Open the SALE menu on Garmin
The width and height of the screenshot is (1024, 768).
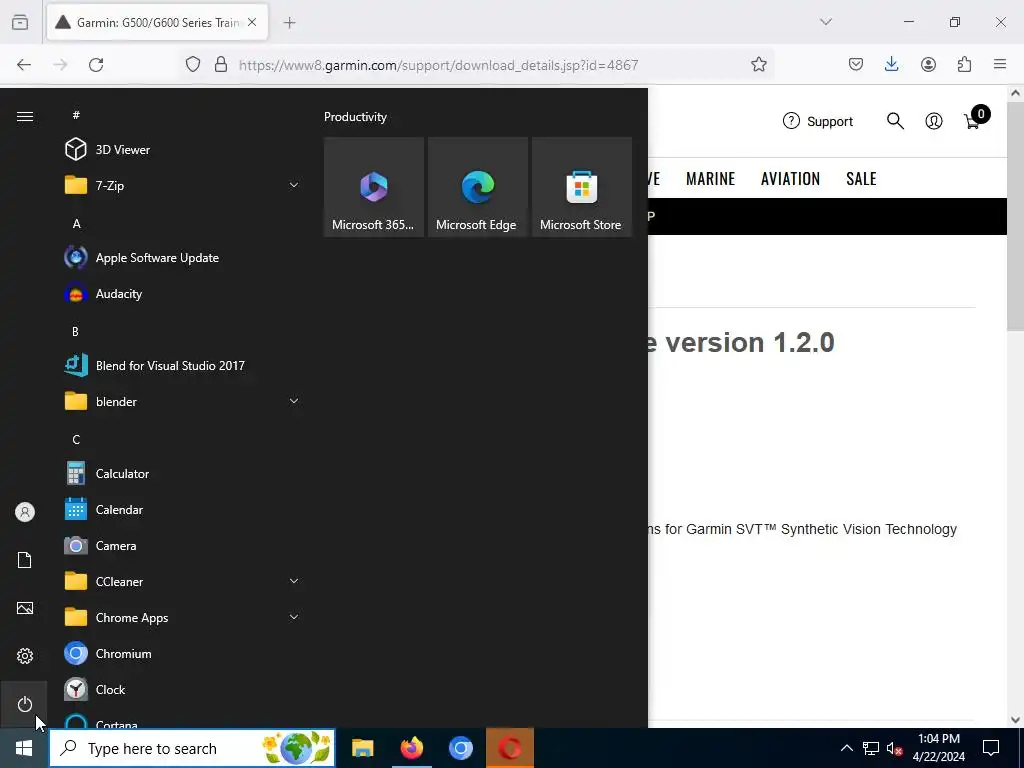[861, 178]
